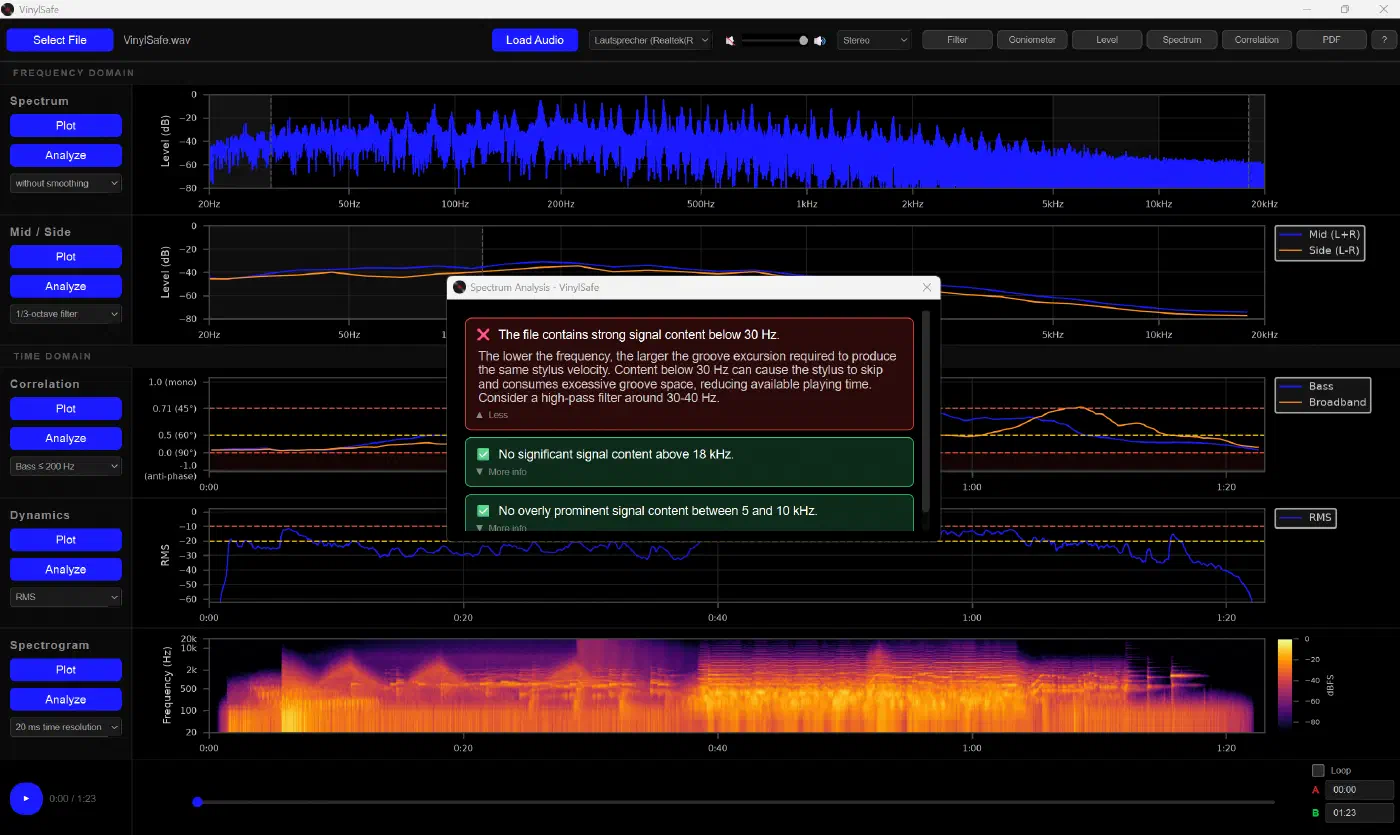Click the VinylSafe app icon in main title bar
Image resolution: width=1400 pixels, height=835 pixels.
8,9
